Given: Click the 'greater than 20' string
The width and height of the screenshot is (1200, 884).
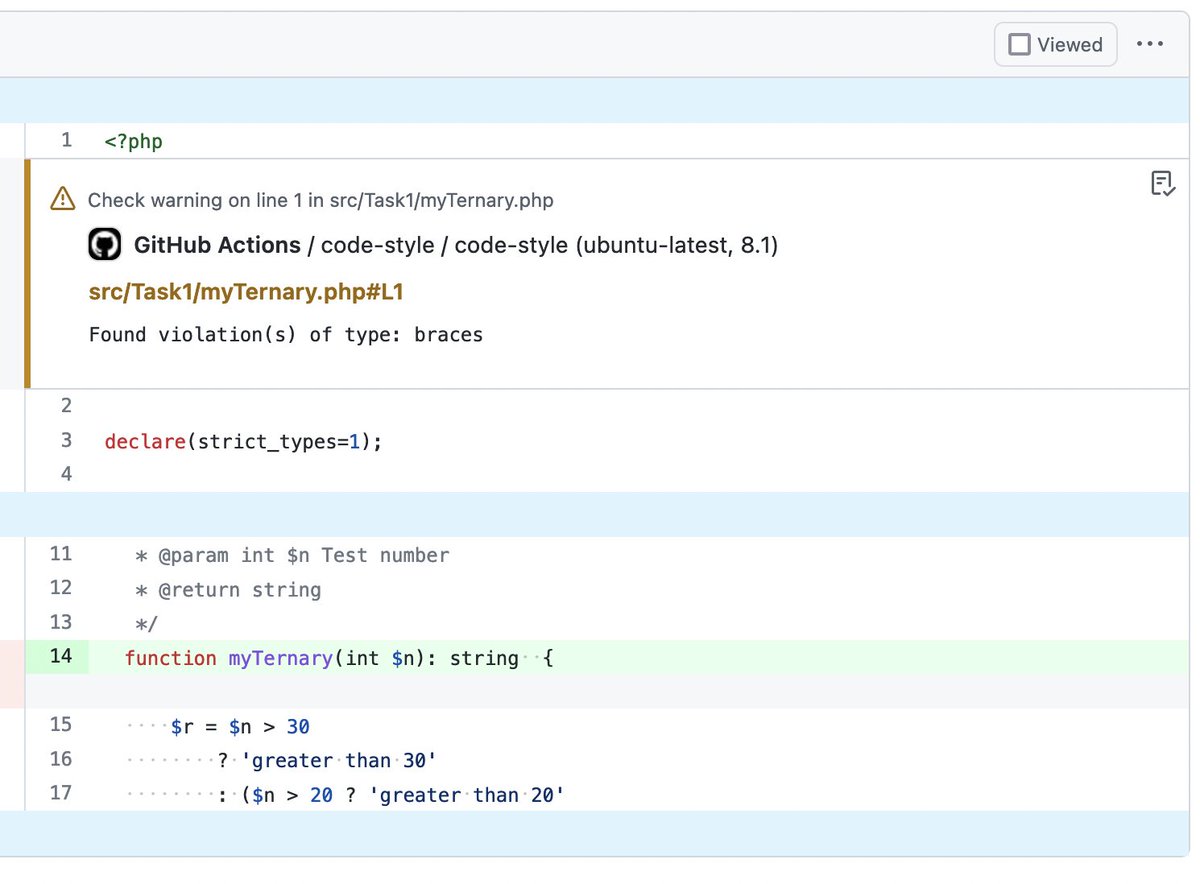Looking at the screenshot, I should pyautogui.click(x=468, y=796).
